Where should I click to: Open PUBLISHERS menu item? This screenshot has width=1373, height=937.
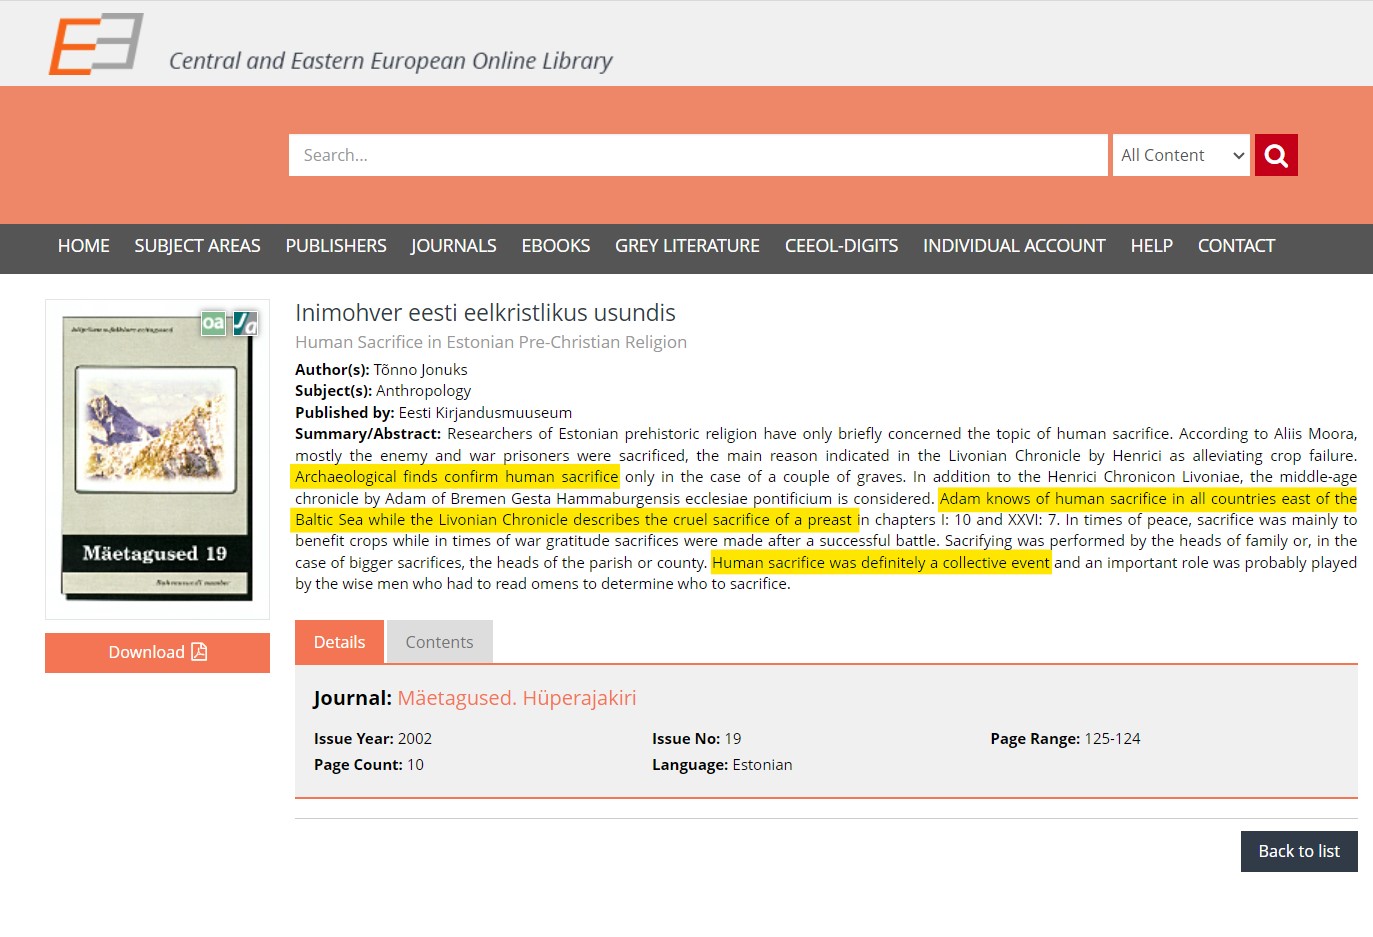coord(336,246)
